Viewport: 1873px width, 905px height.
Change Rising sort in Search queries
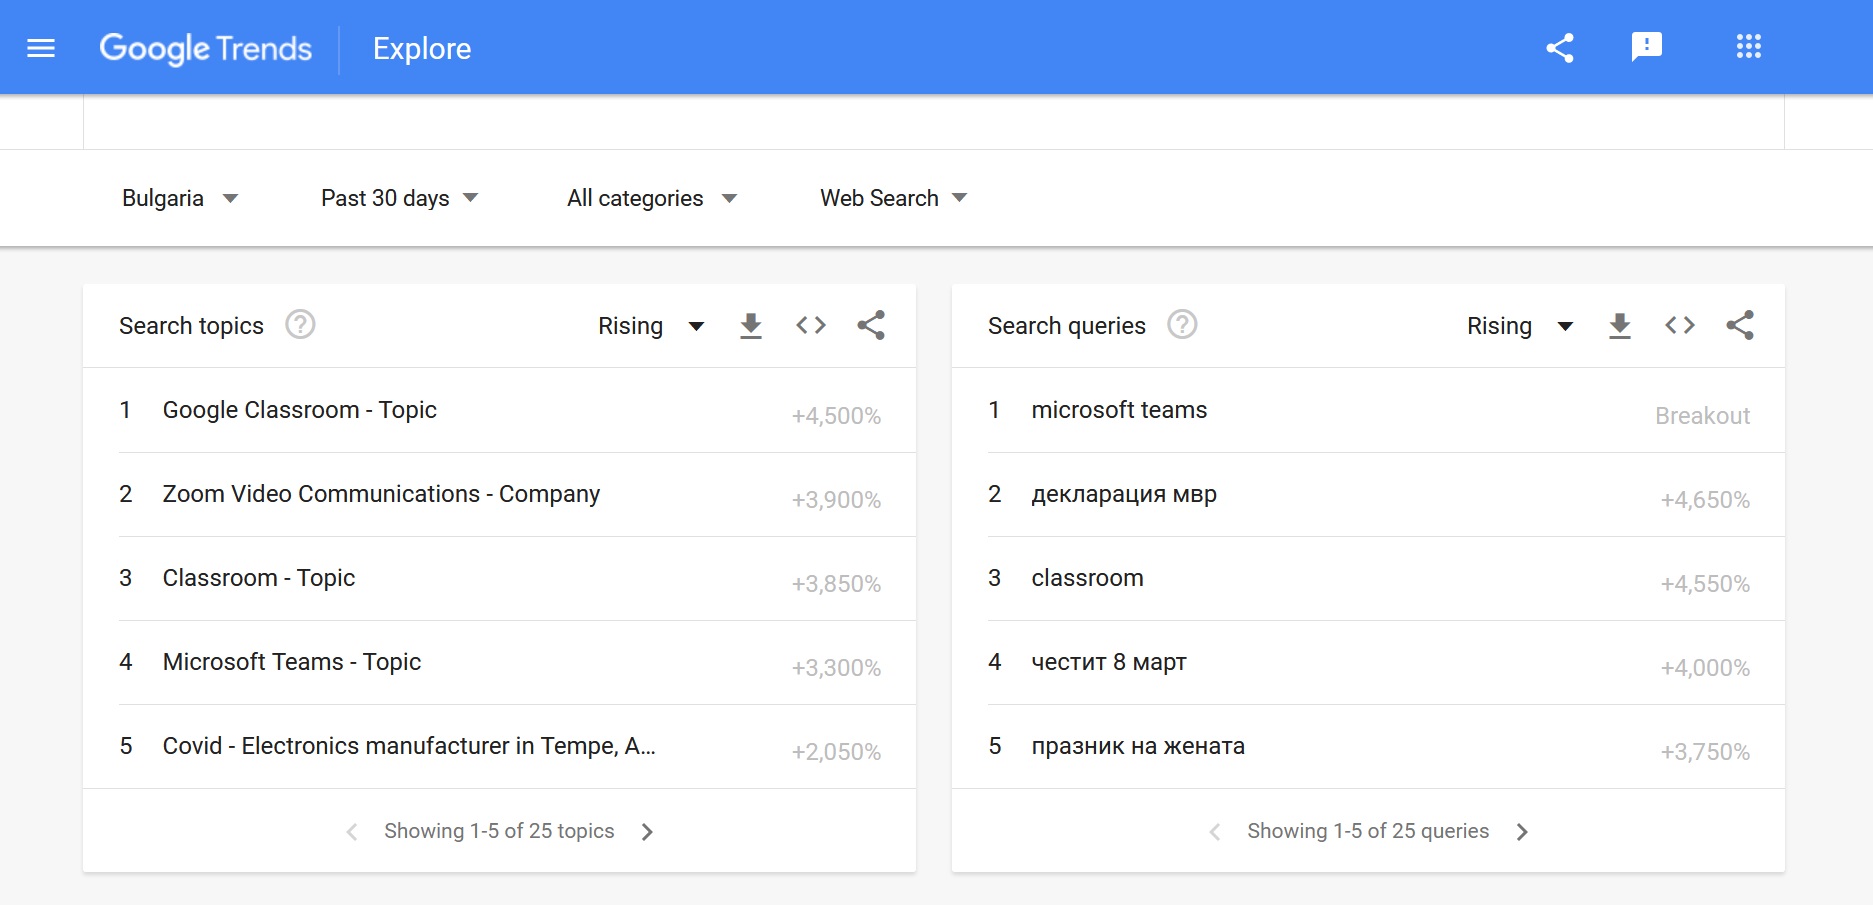click(1520, 326)
